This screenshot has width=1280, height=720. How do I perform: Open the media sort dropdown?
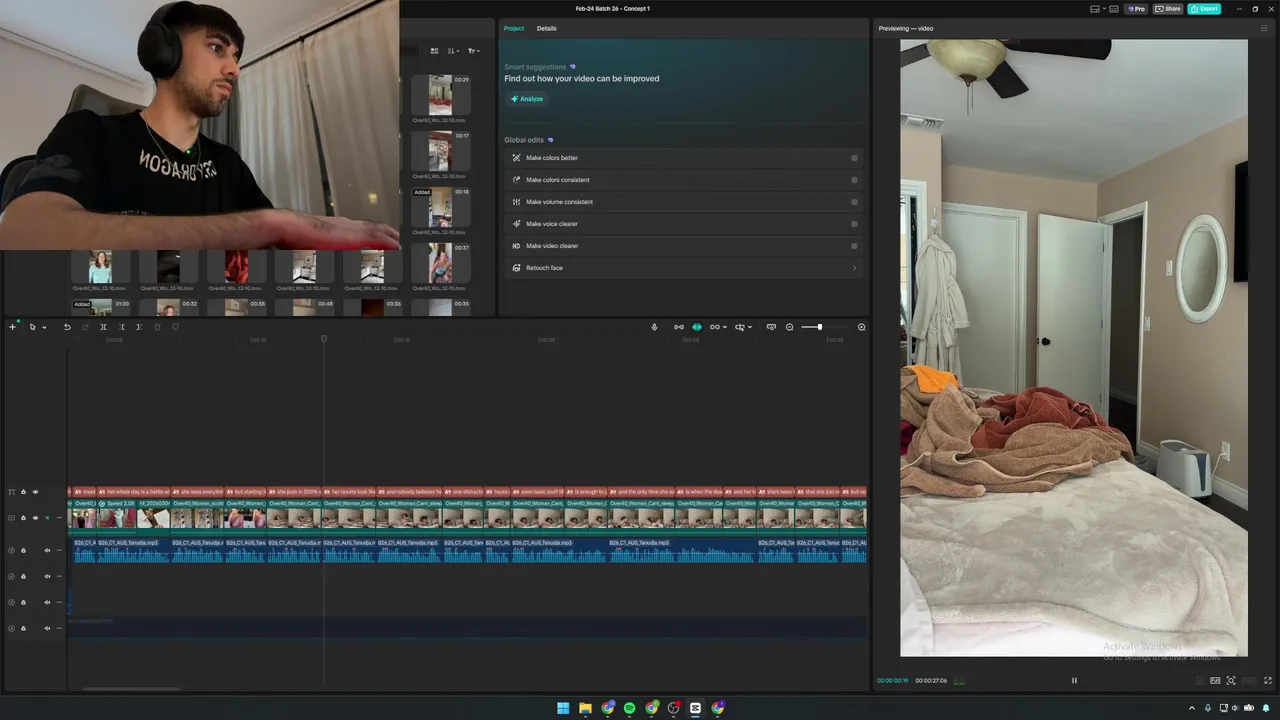(x=453, y=51)
